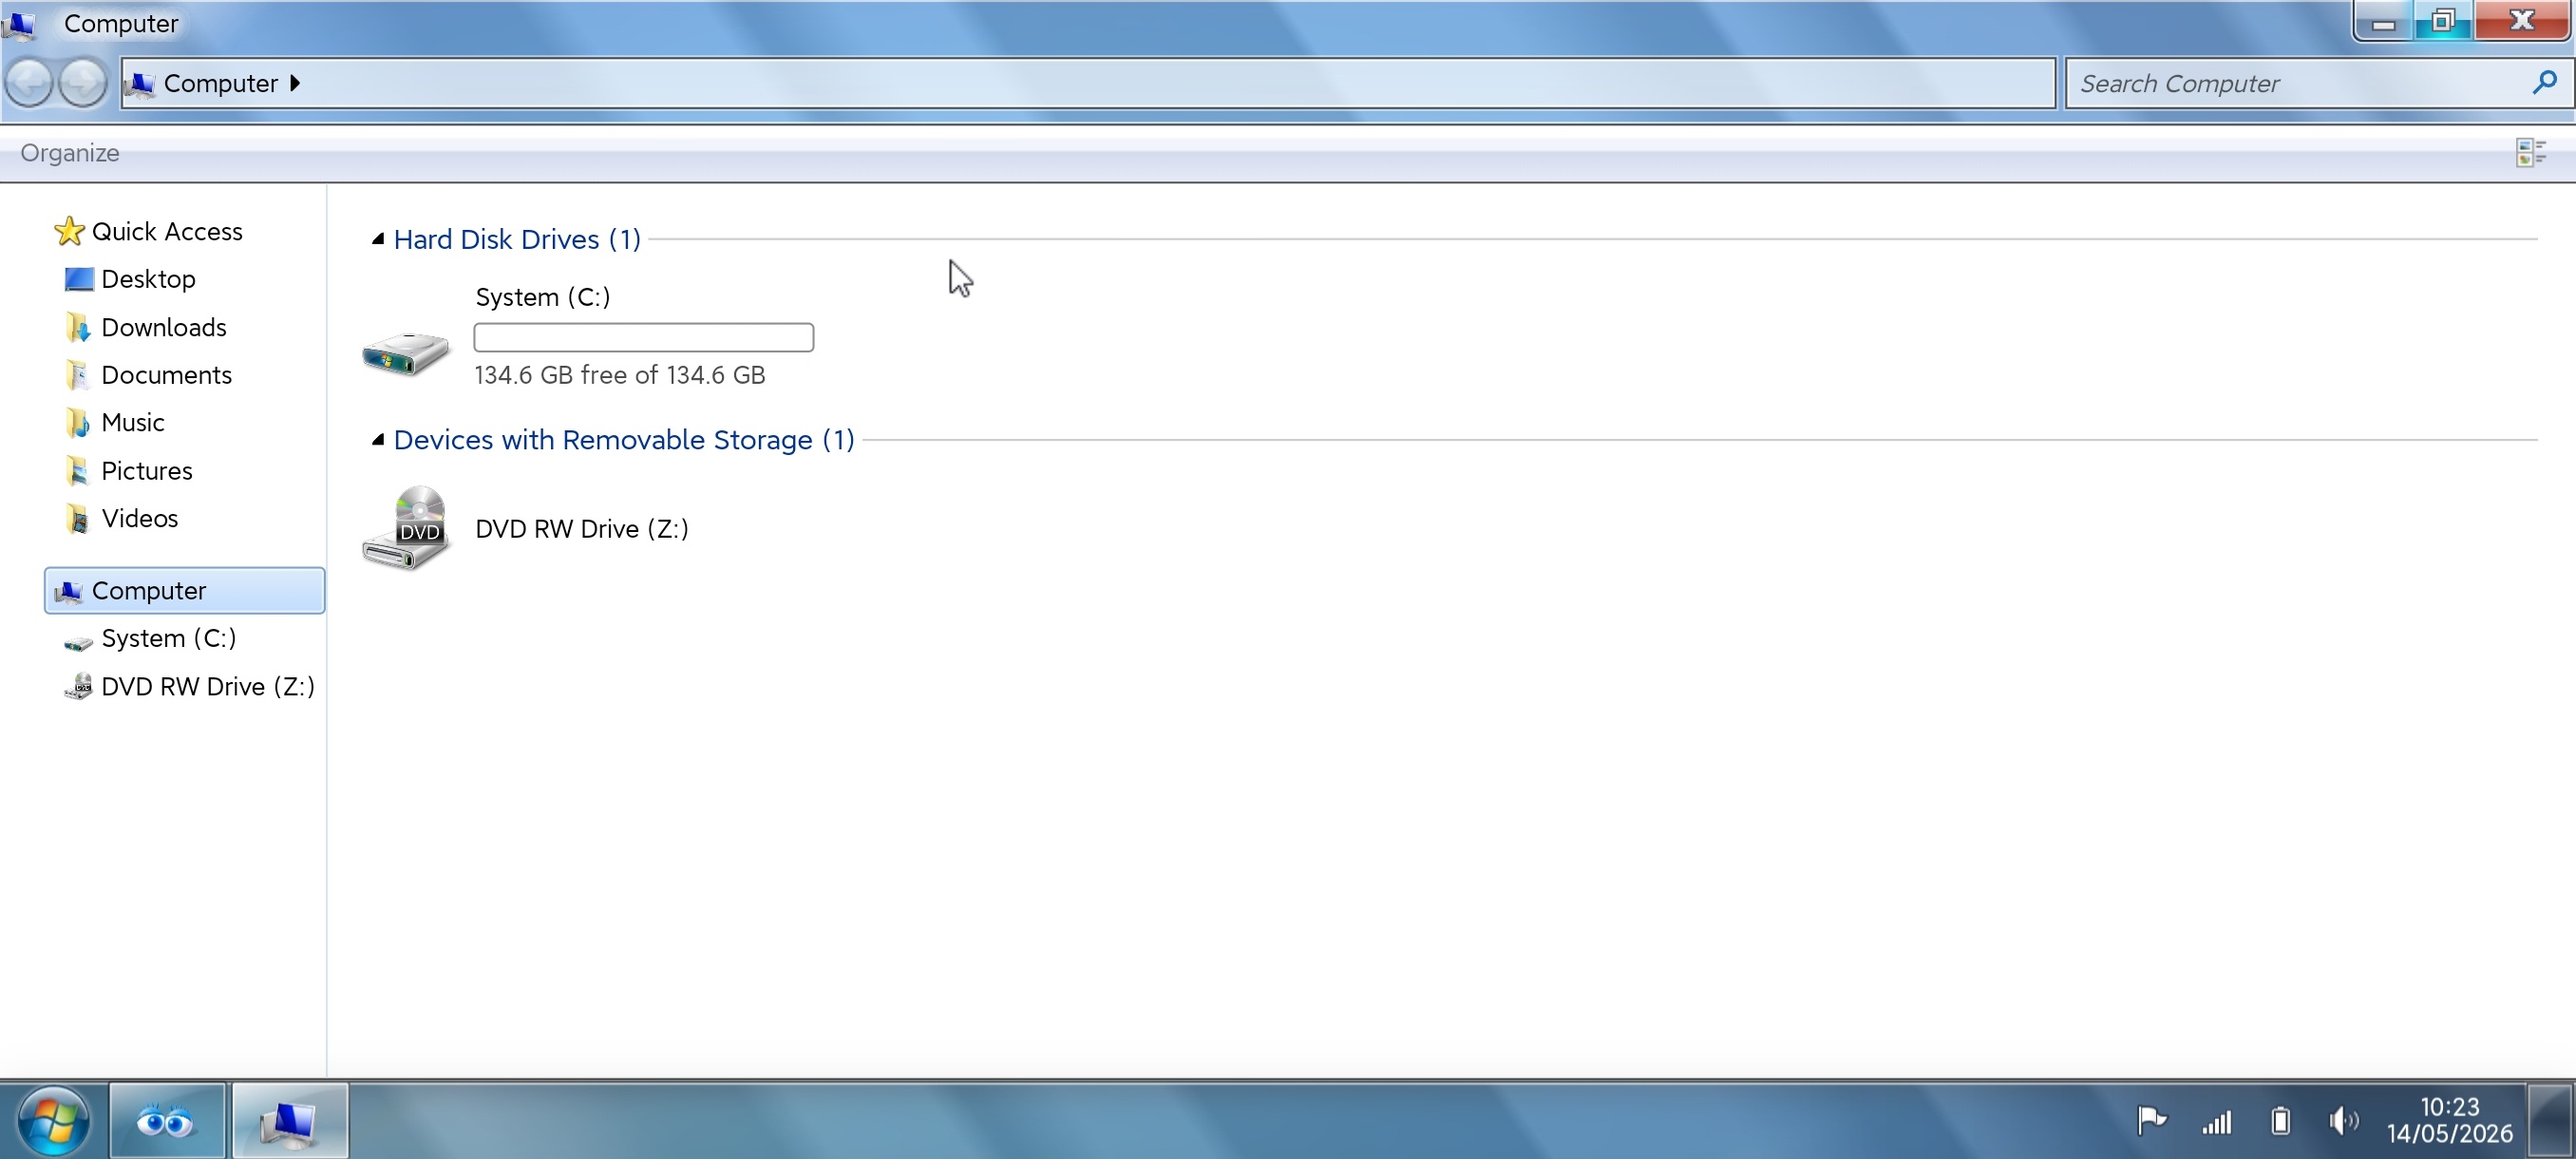This screenshot has width=2576, height=1159.
Task: Open the DVD RW Drive (Z:) icon
Action: coord(405,528)
